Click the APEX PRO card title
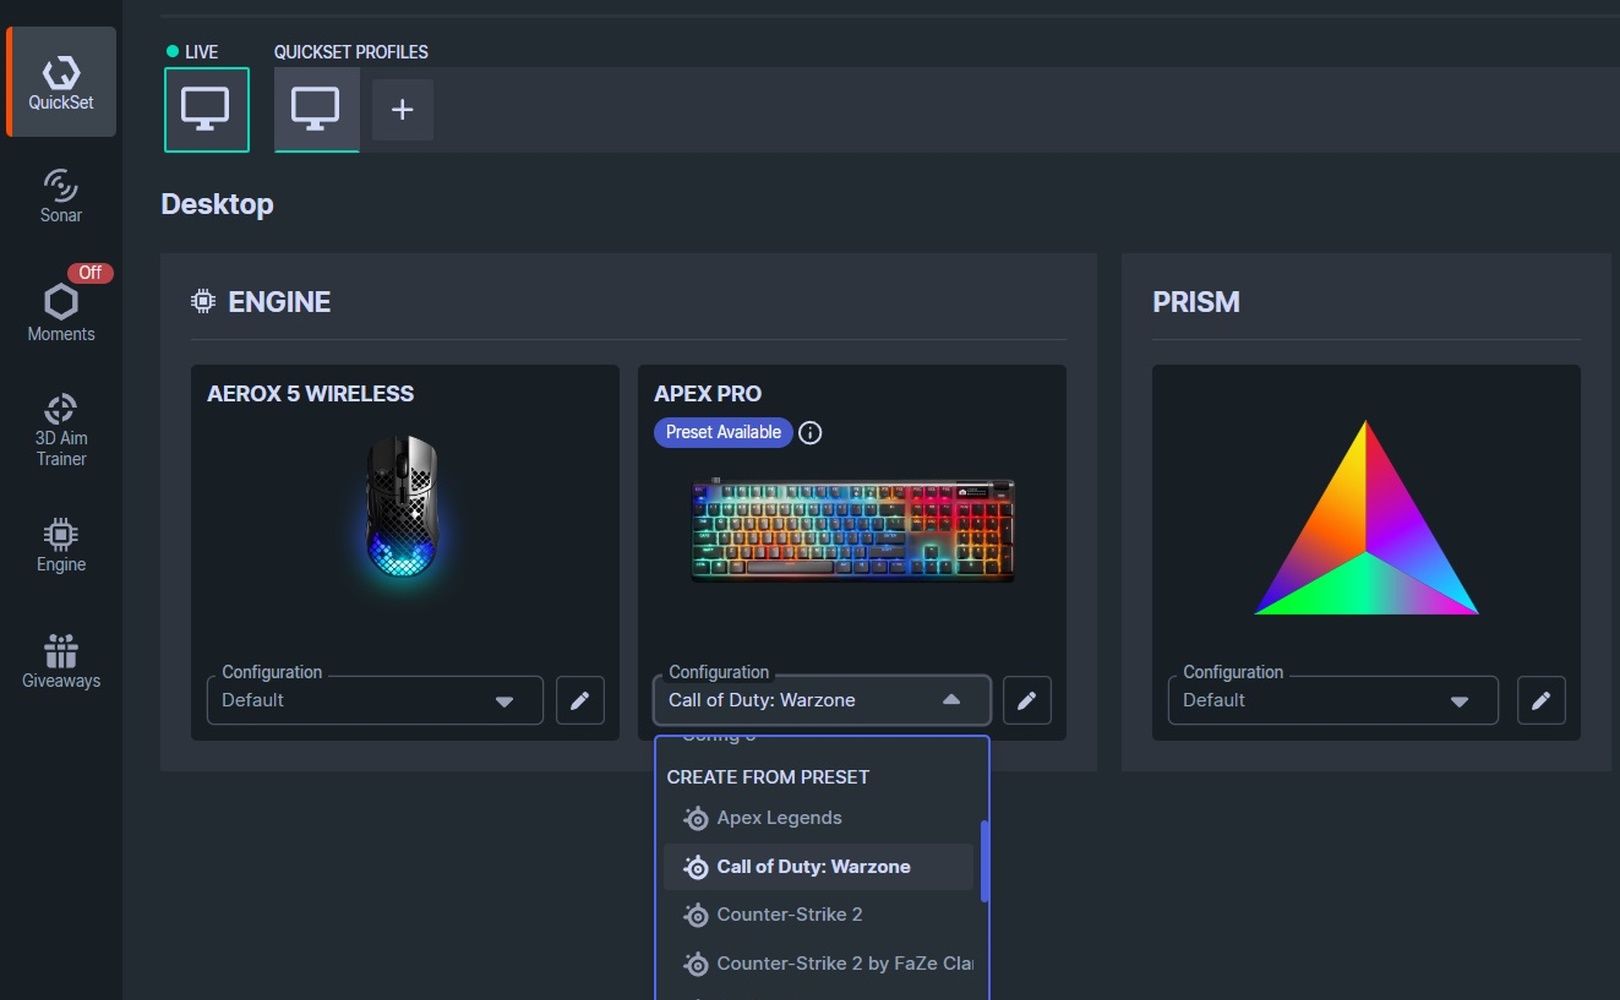The height and width of the screenshot is (1000, 1620). [x=708, y=394]
